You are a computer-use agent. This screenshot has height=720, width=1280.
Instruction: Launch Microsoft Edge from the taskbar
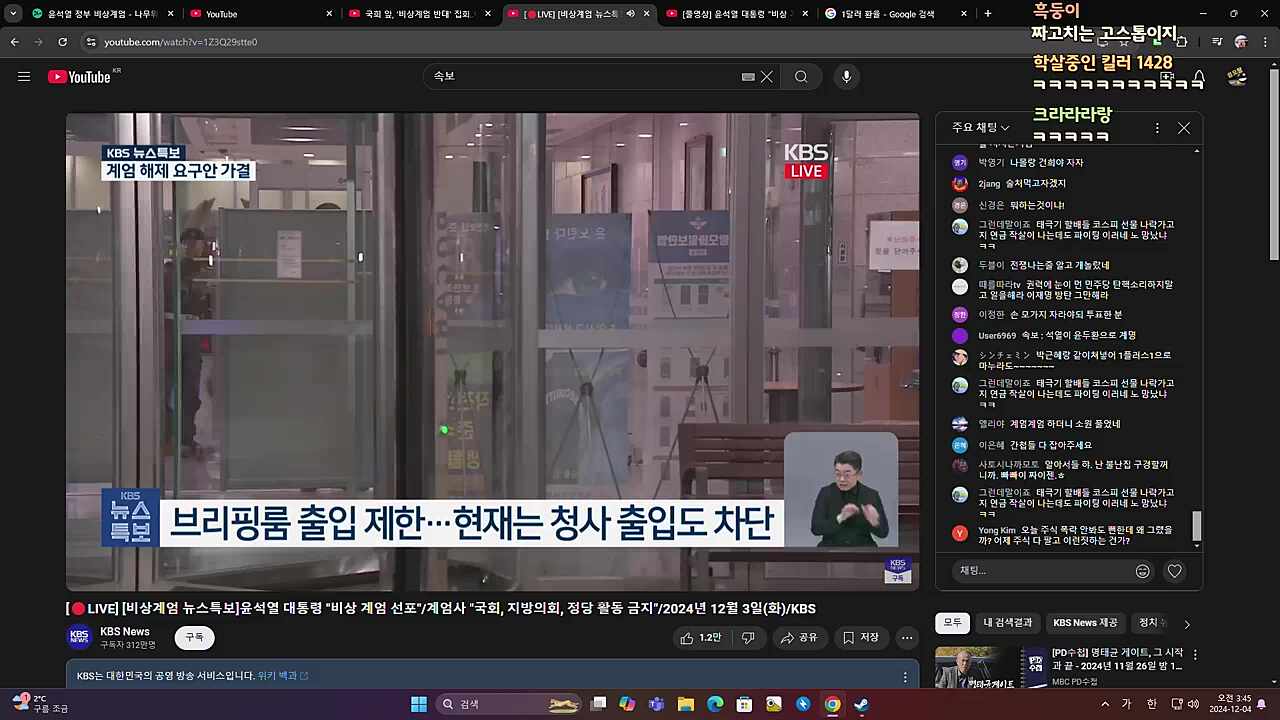(715, 704)
